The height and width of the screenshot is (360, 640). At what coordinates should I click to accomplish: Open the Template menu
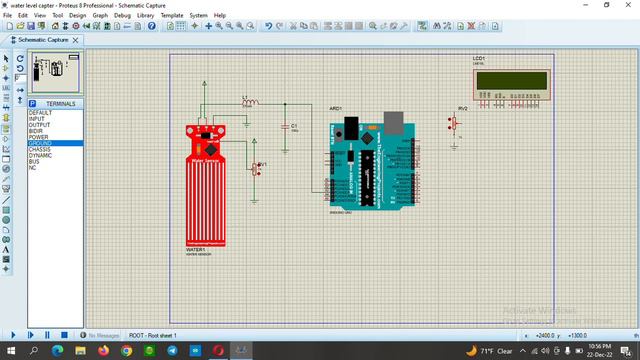pos(172,16)
